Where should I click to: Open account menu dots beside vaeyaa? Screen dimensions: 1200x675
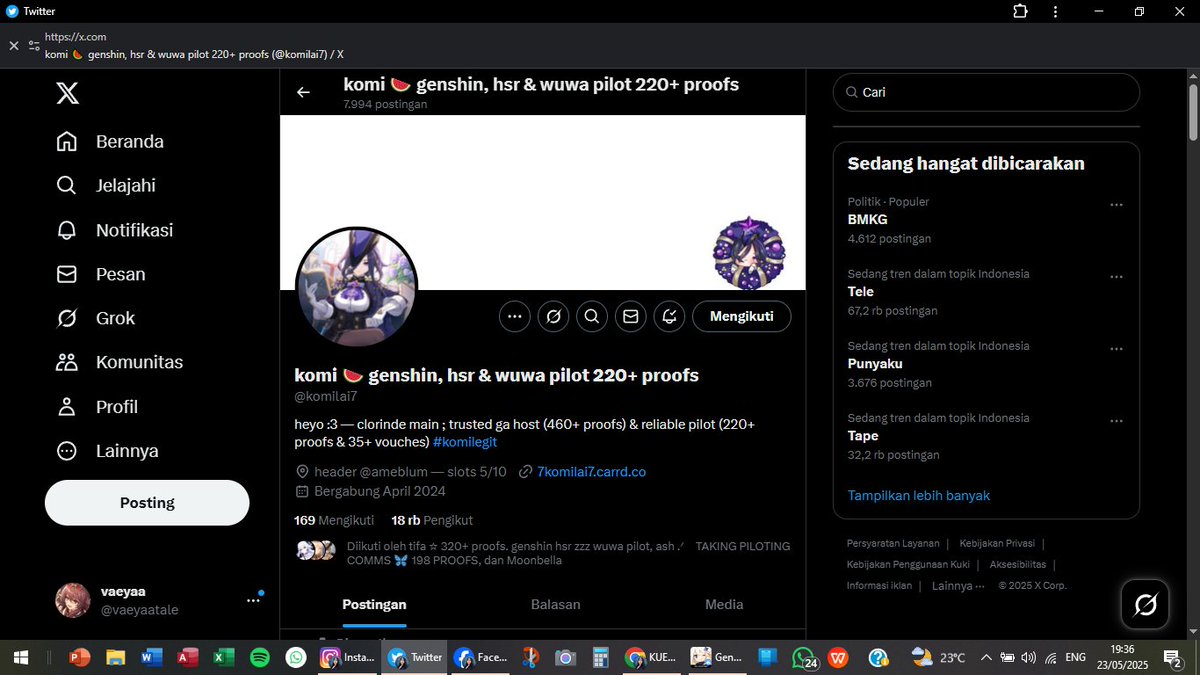(x=254, y=600)
